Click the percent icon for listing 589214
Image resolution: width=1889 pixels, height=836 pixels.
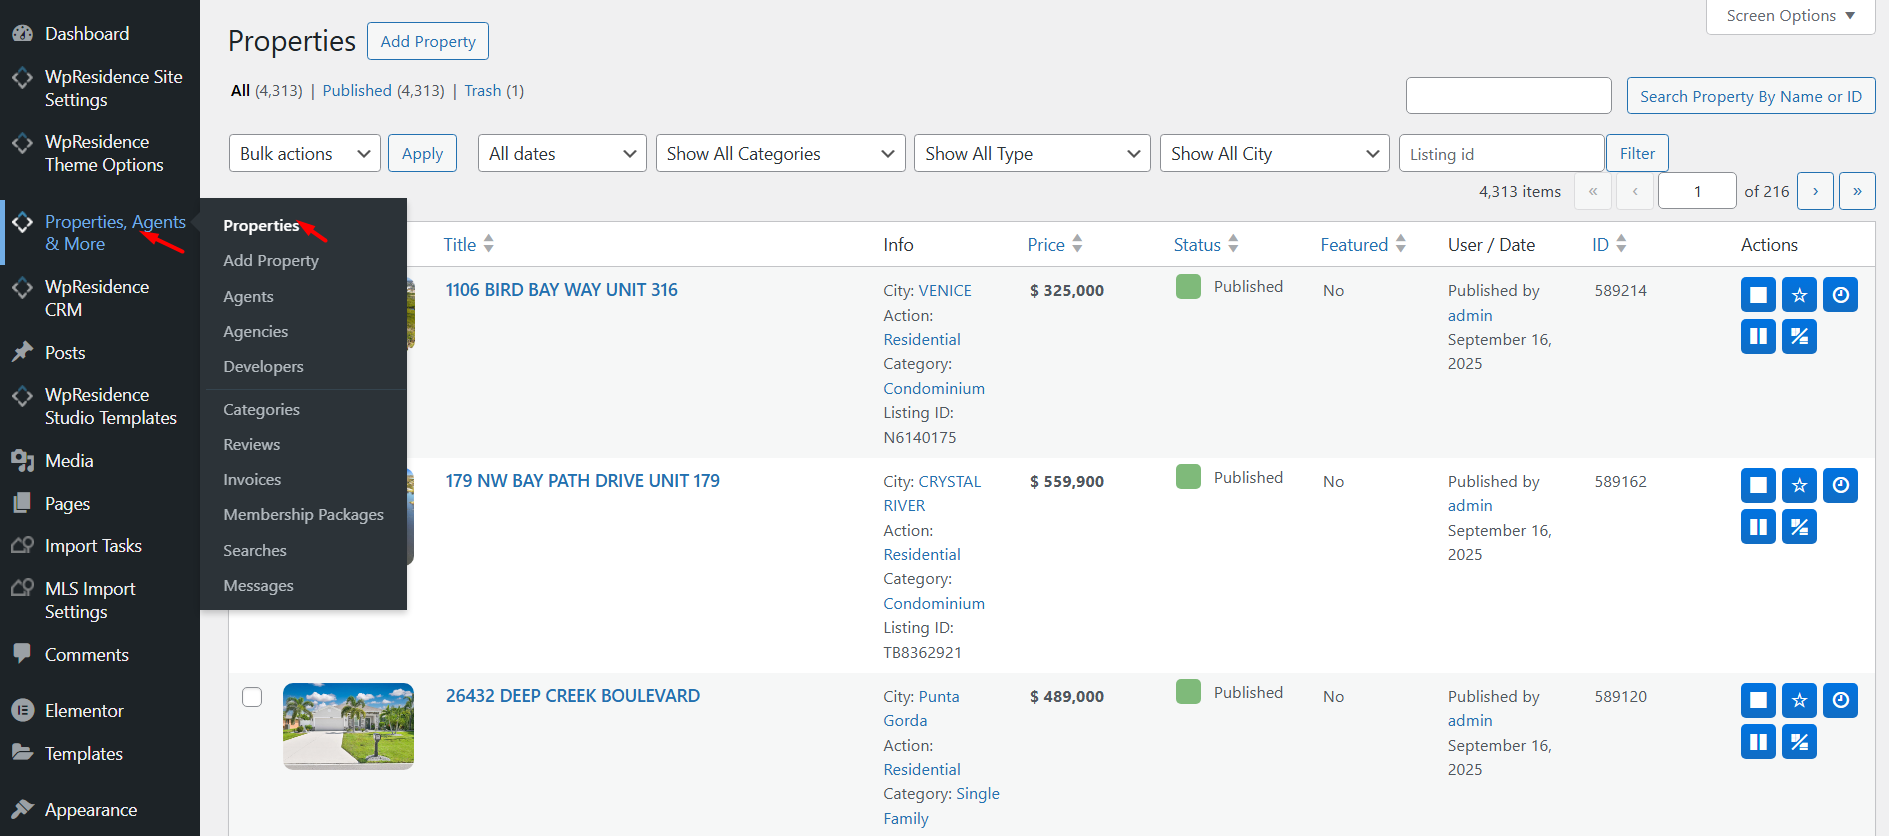pos(1799,337)
